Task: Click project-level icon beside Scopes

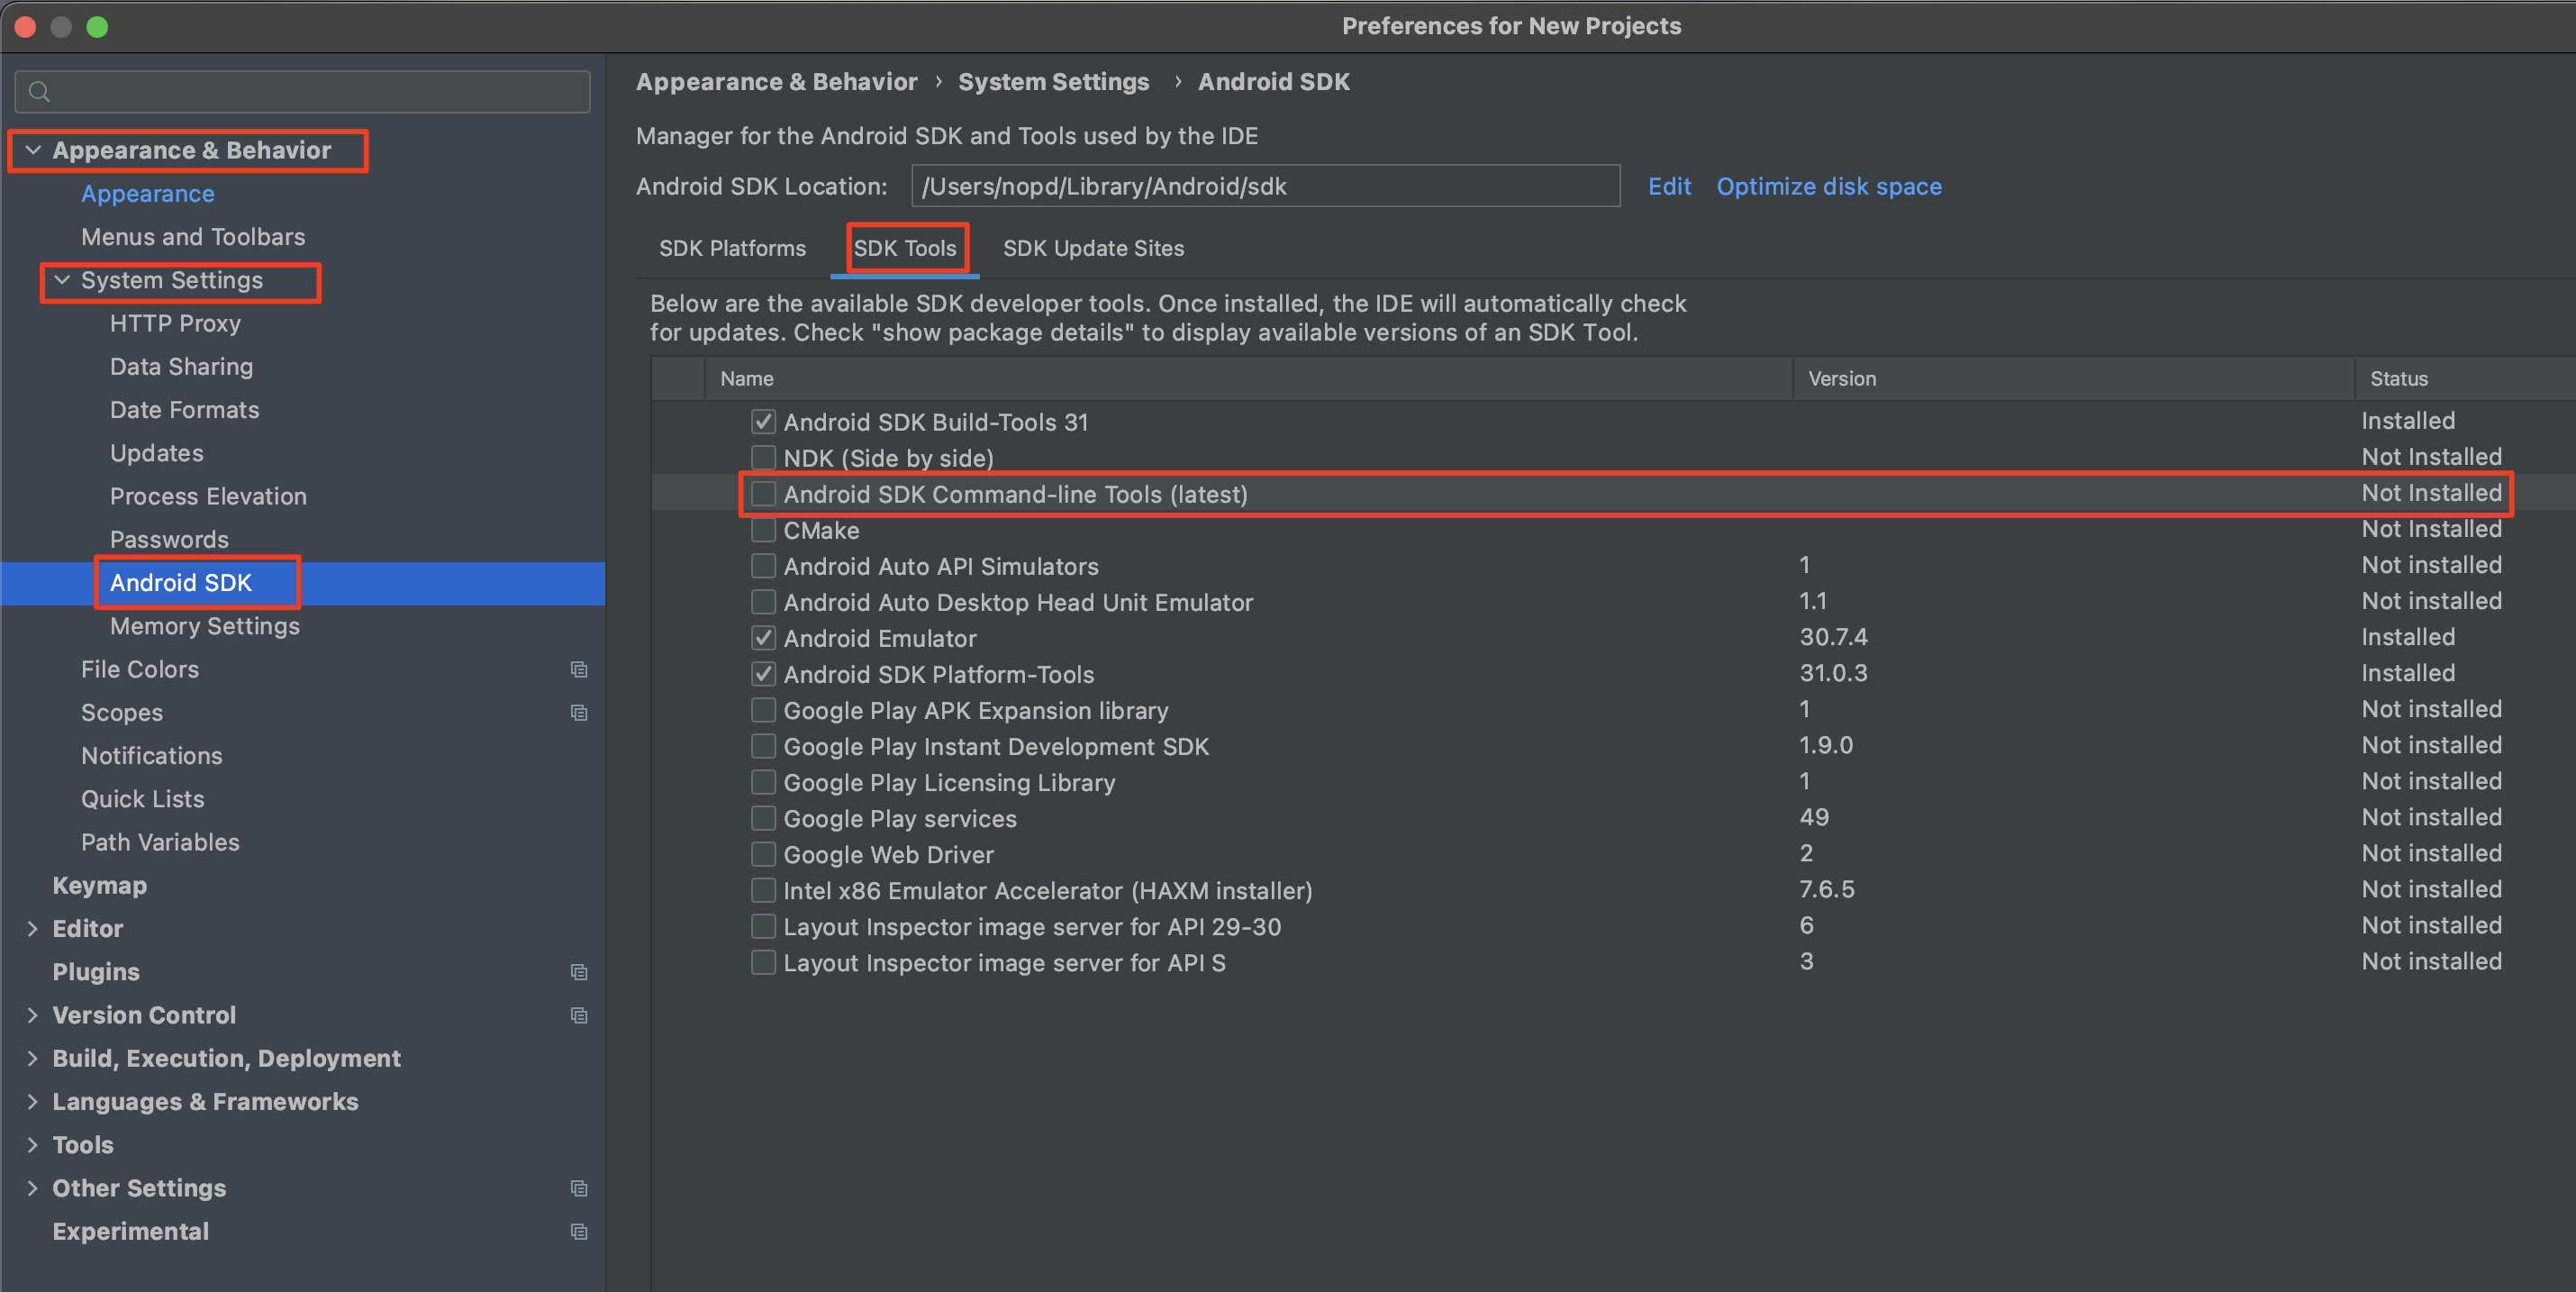Action: pos(578,712)
